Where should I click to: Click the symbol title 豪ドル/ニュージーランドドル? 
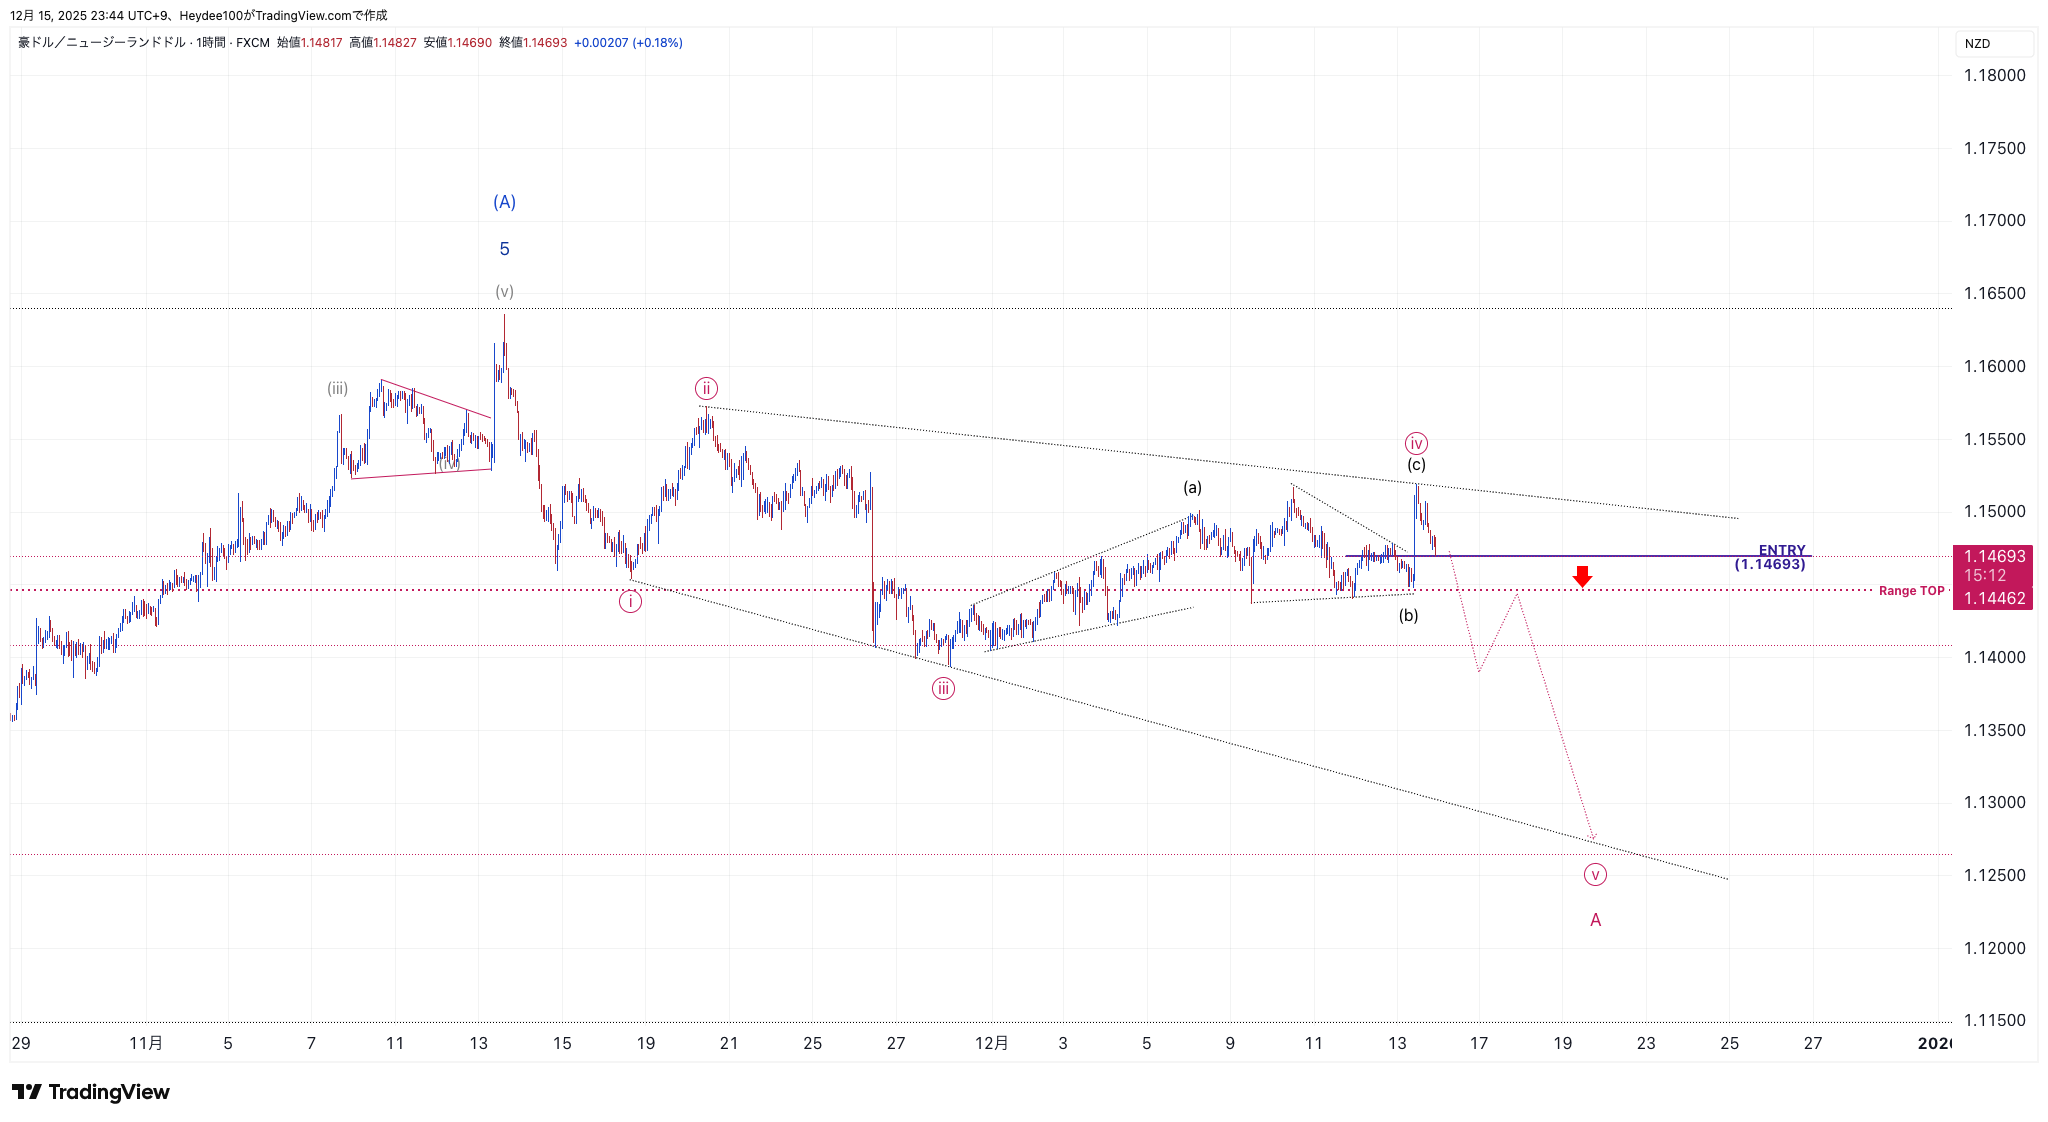click(102, 43)
